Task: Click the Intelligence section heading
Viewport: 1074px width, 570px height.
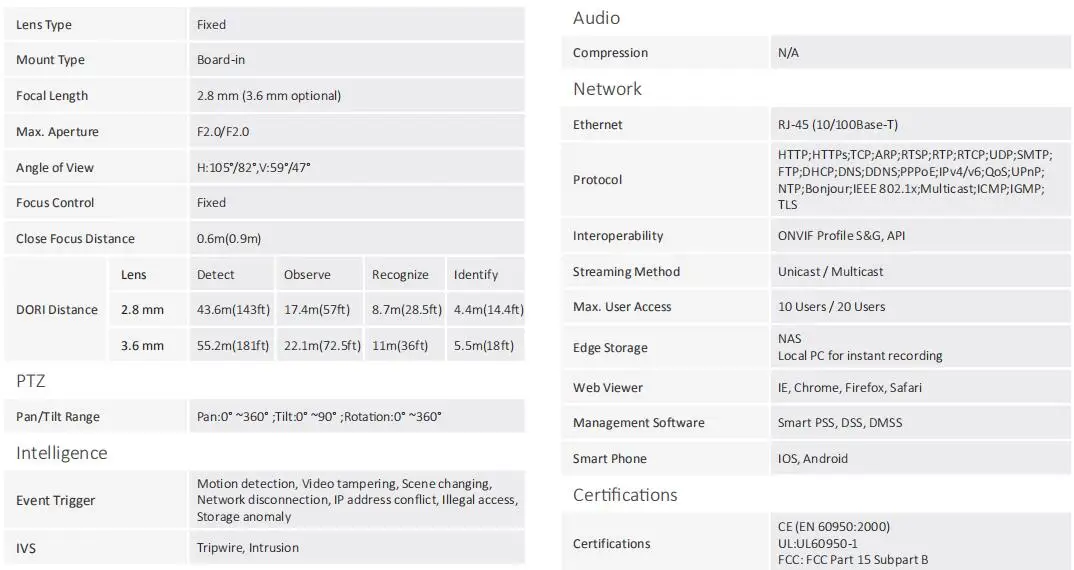Action: (x=62, y=453)
